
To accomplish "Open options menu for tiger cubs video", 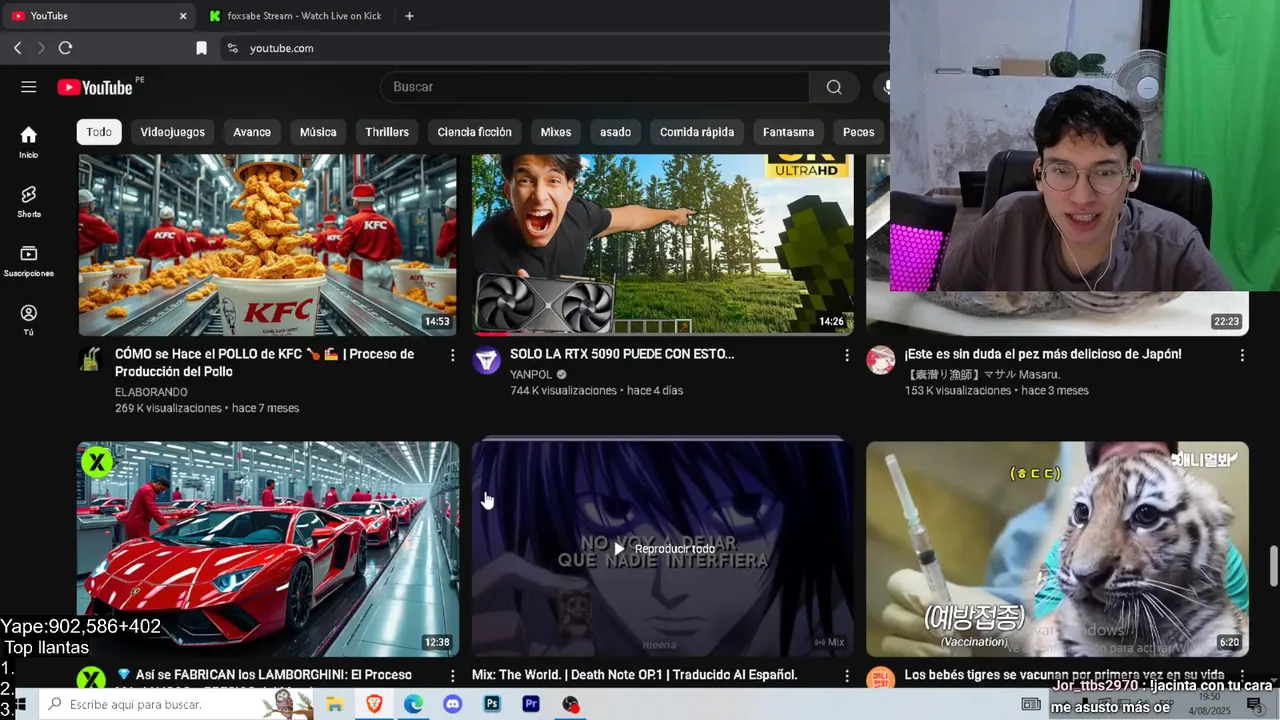I will tap(1242, 676).
